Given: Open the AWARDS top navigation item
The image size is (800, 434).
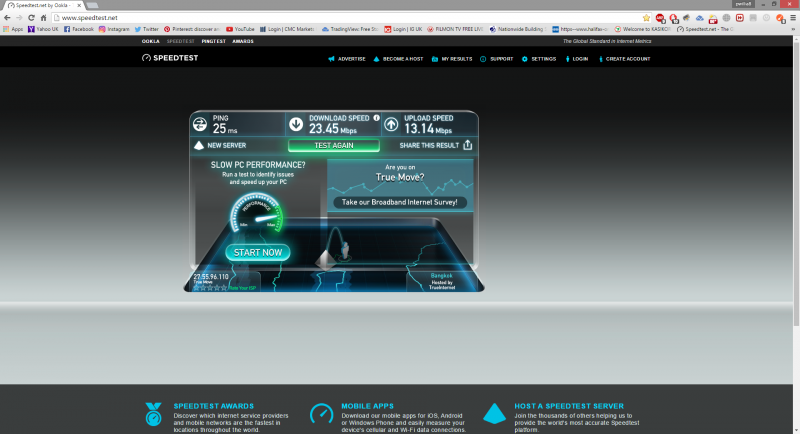Looking at the screenshot, I should point(243,41).
